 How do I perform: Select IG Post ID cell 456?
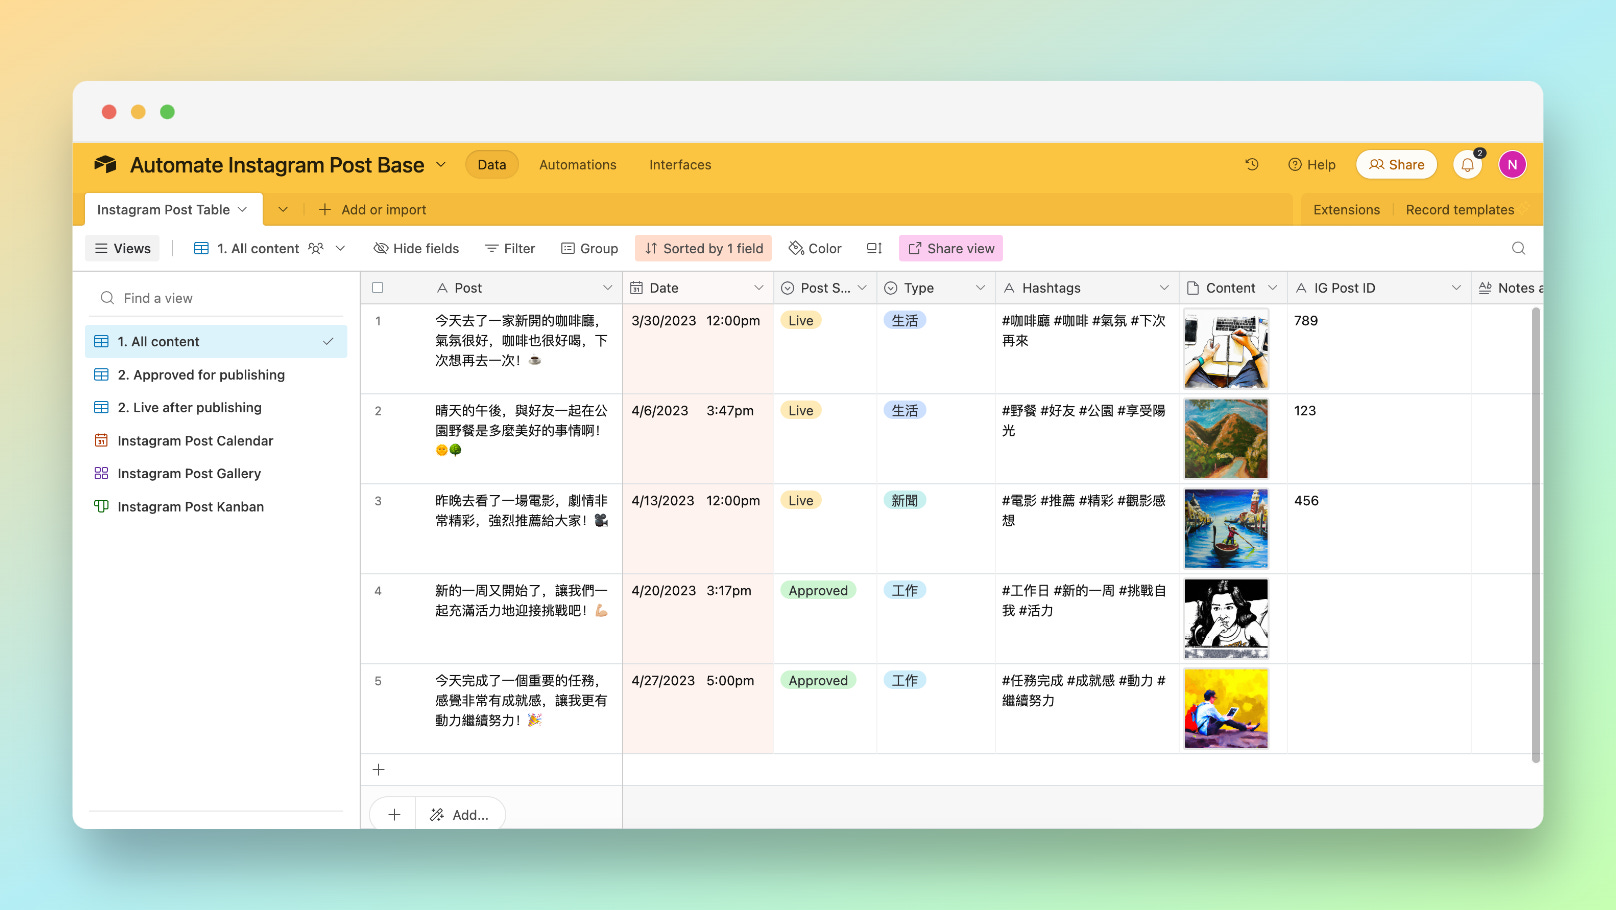(x=1378, y=528)
